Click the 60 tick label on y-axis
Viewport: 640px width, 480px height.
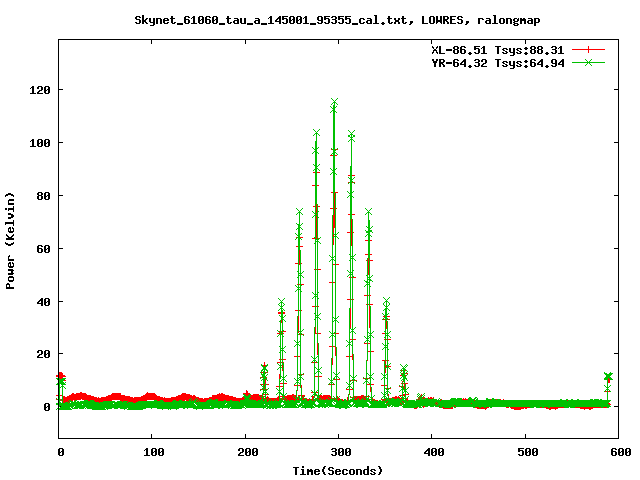pyautogui.click(x=43, y=249)
